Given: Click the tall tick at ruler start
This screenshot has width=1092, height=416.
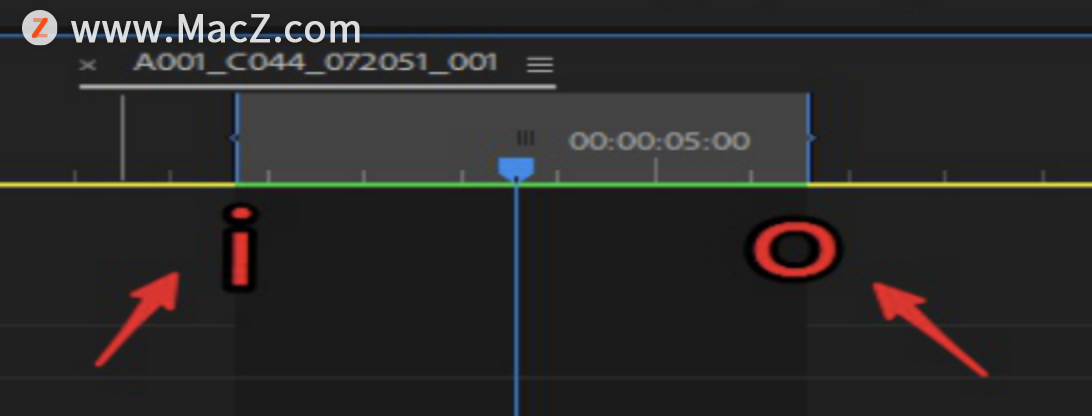Looking at the screenshot, I should click(x=123, y=137).
